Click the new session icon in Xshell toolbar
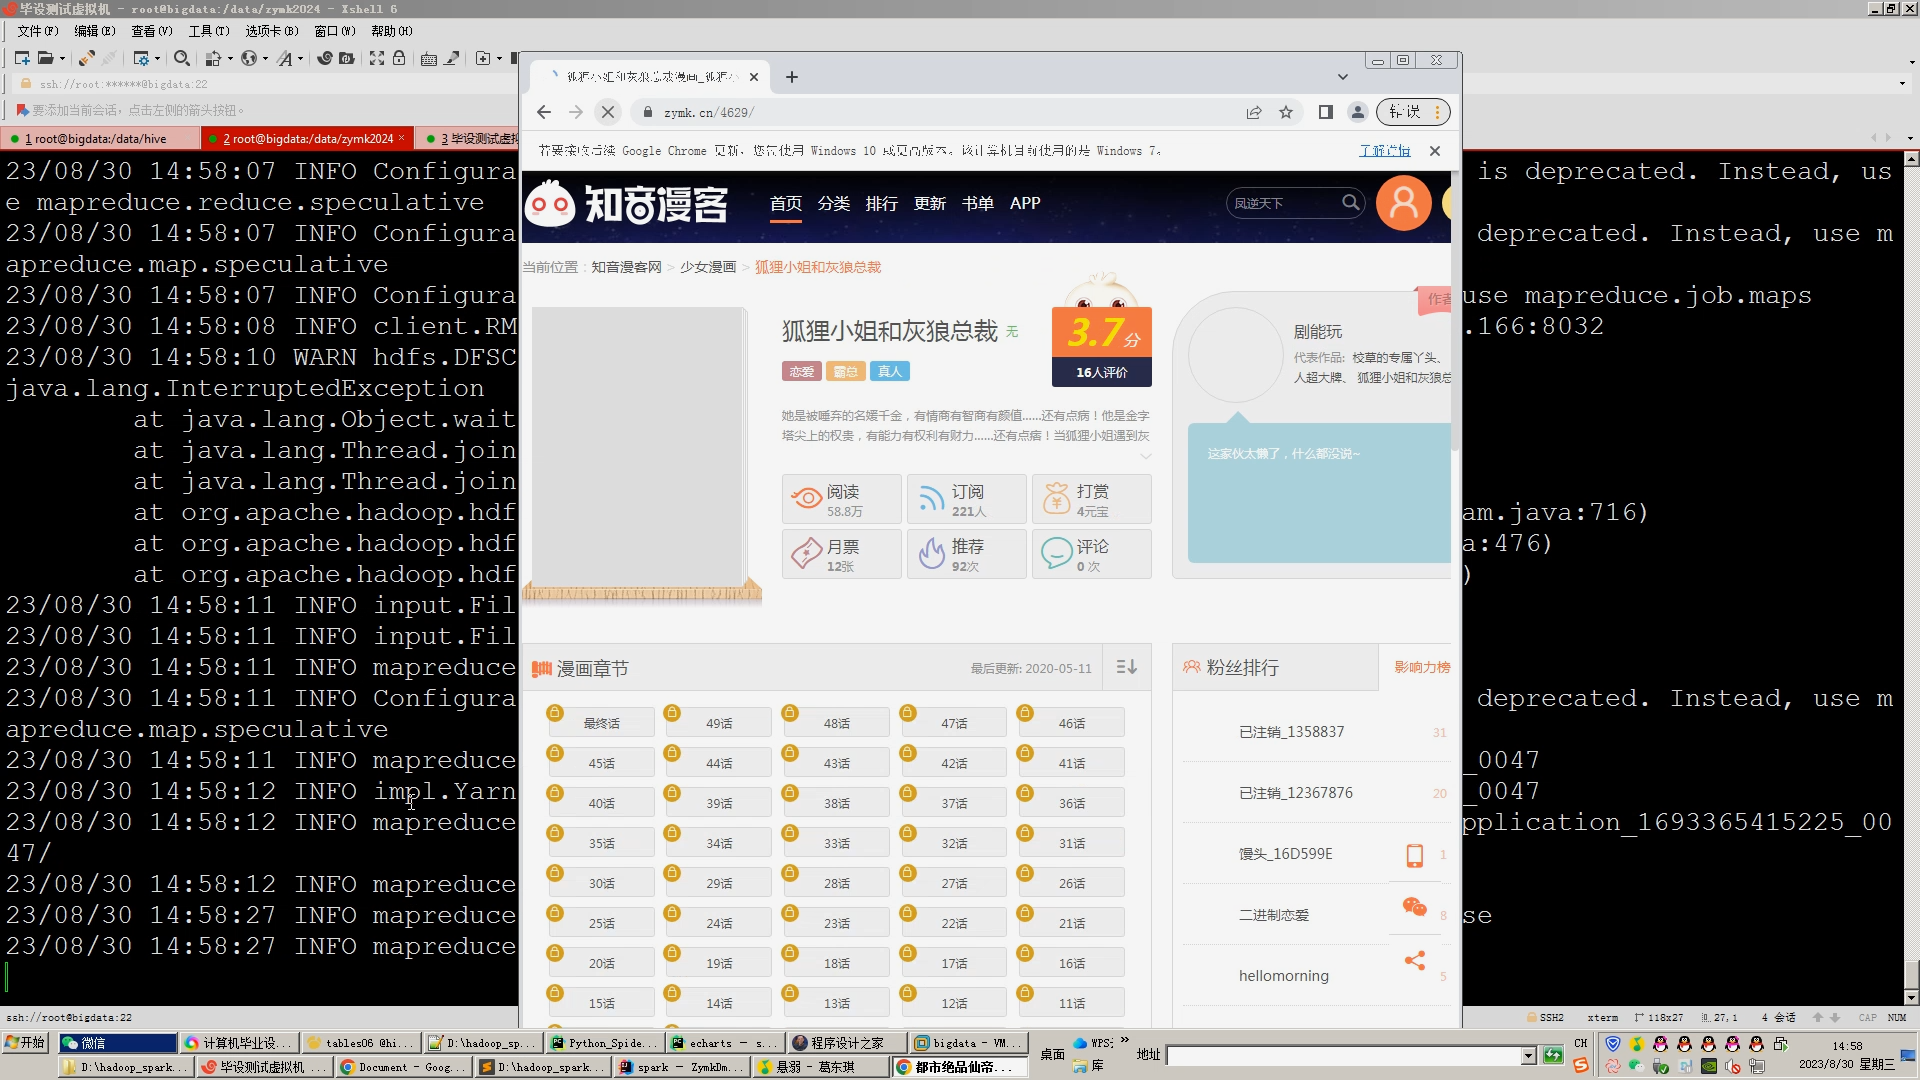Screen dimensions: 1920x1080 tap(21, 58)
